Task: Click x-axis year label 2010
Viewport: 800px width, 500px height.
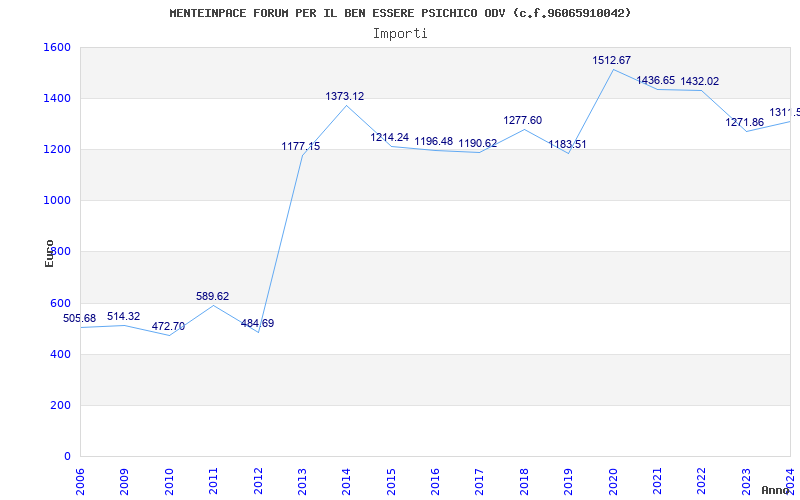Action: coord(169,481)
